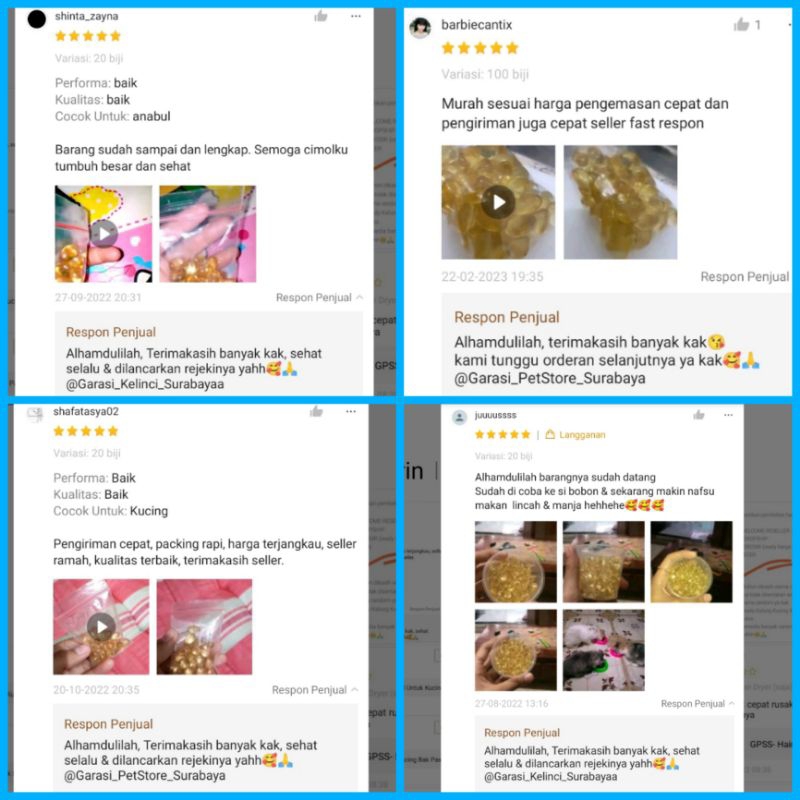The width and height of the screenshot is (800, 800).
Task: Open barbiecantix's profile avatar
Action: 420,28
